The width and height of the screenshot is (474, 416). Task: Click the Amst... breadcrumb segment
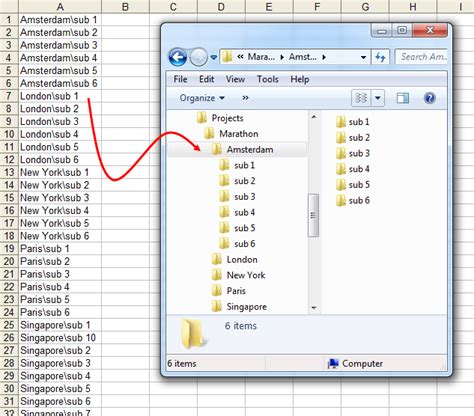pyautogui.click(x=302, y=57)
